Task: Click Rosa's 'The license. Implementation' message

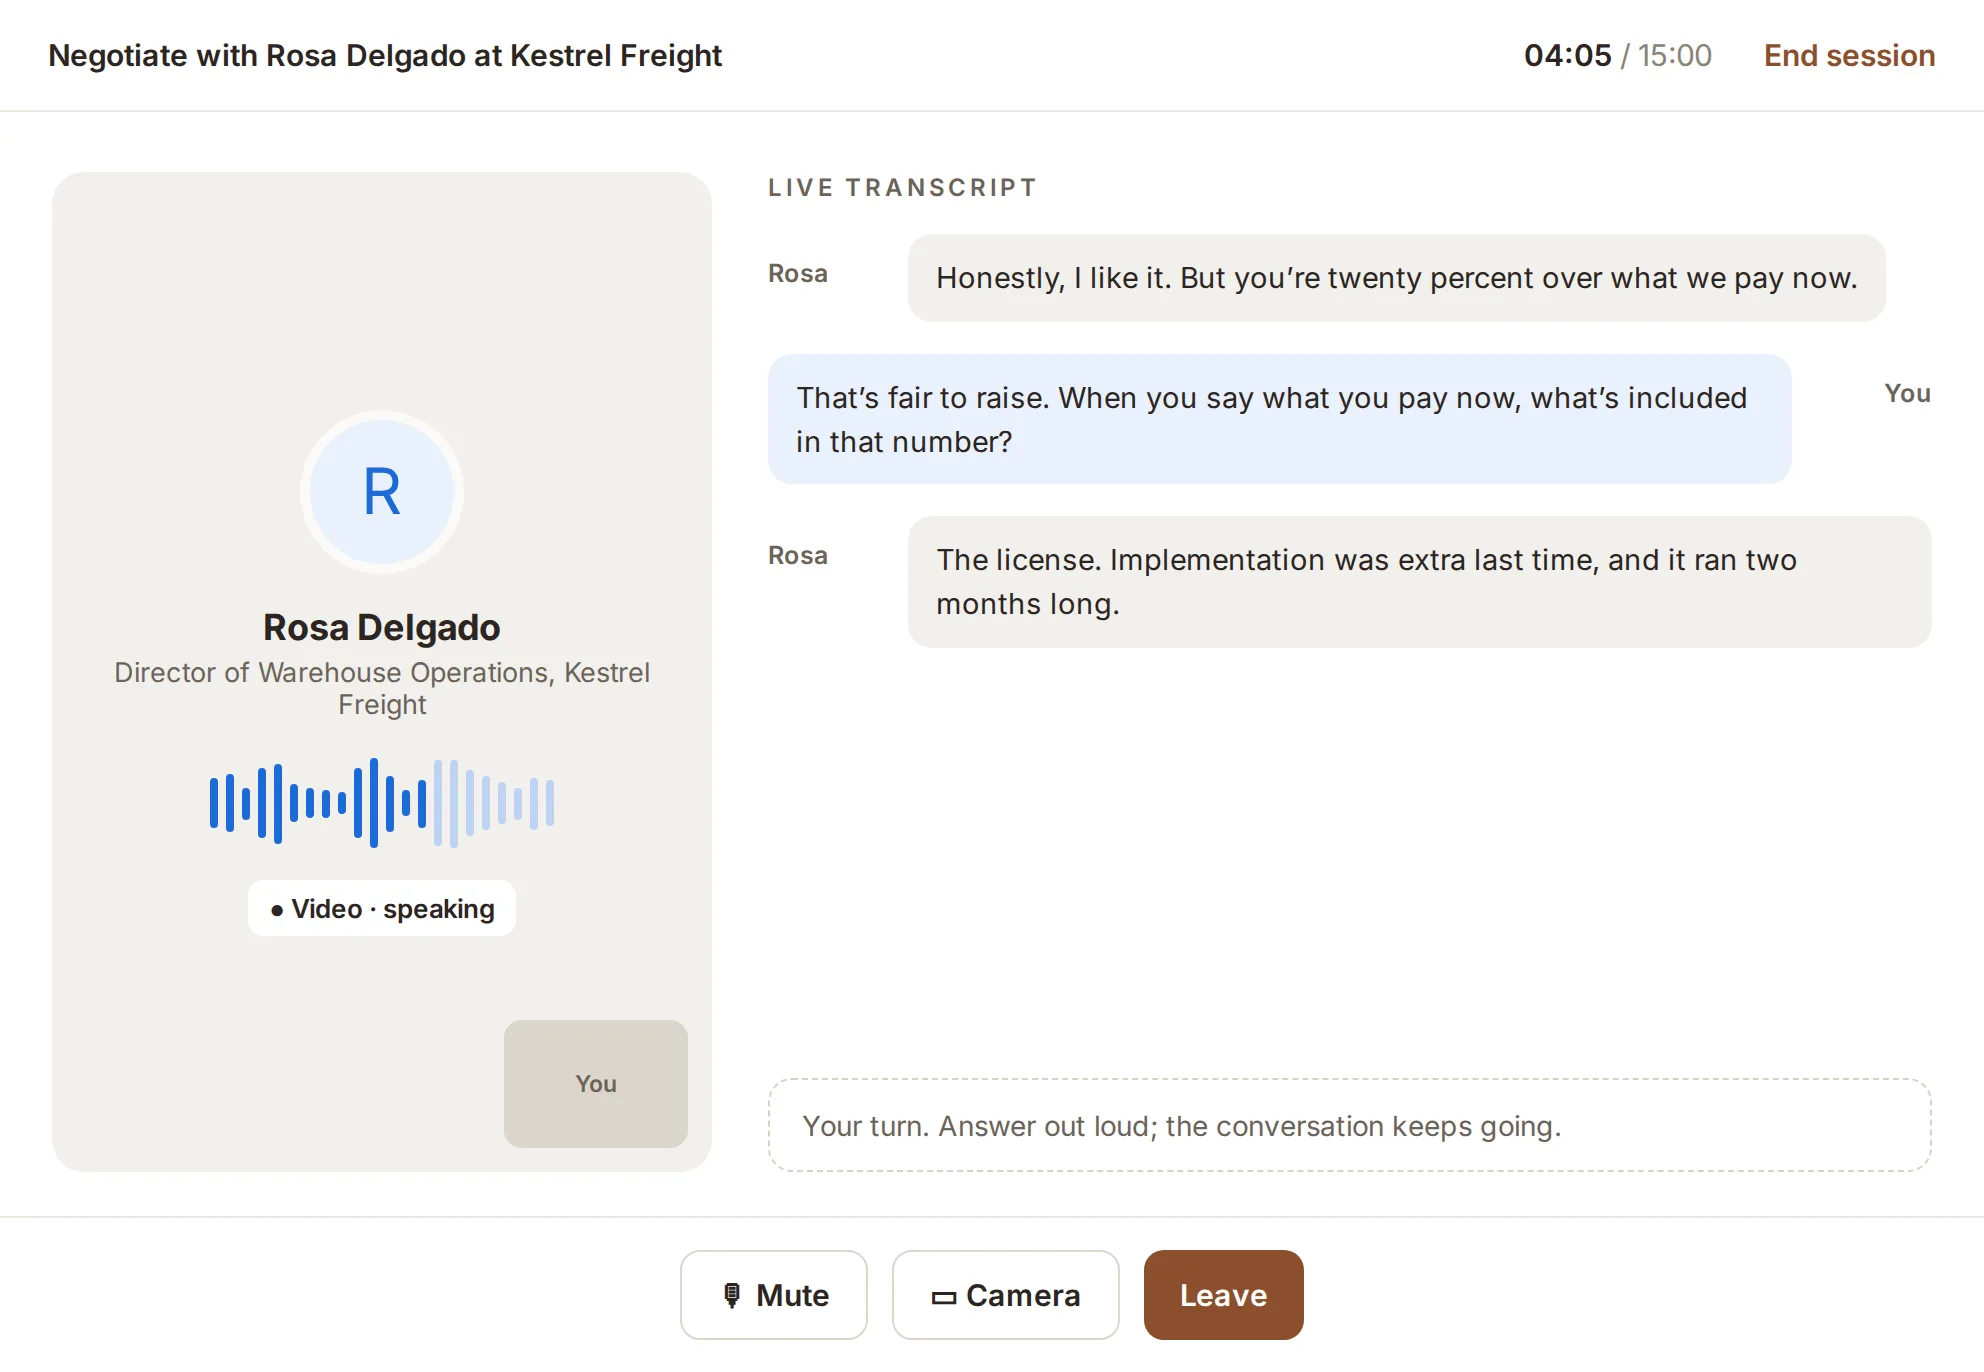Action: [x=1419, y=582]
